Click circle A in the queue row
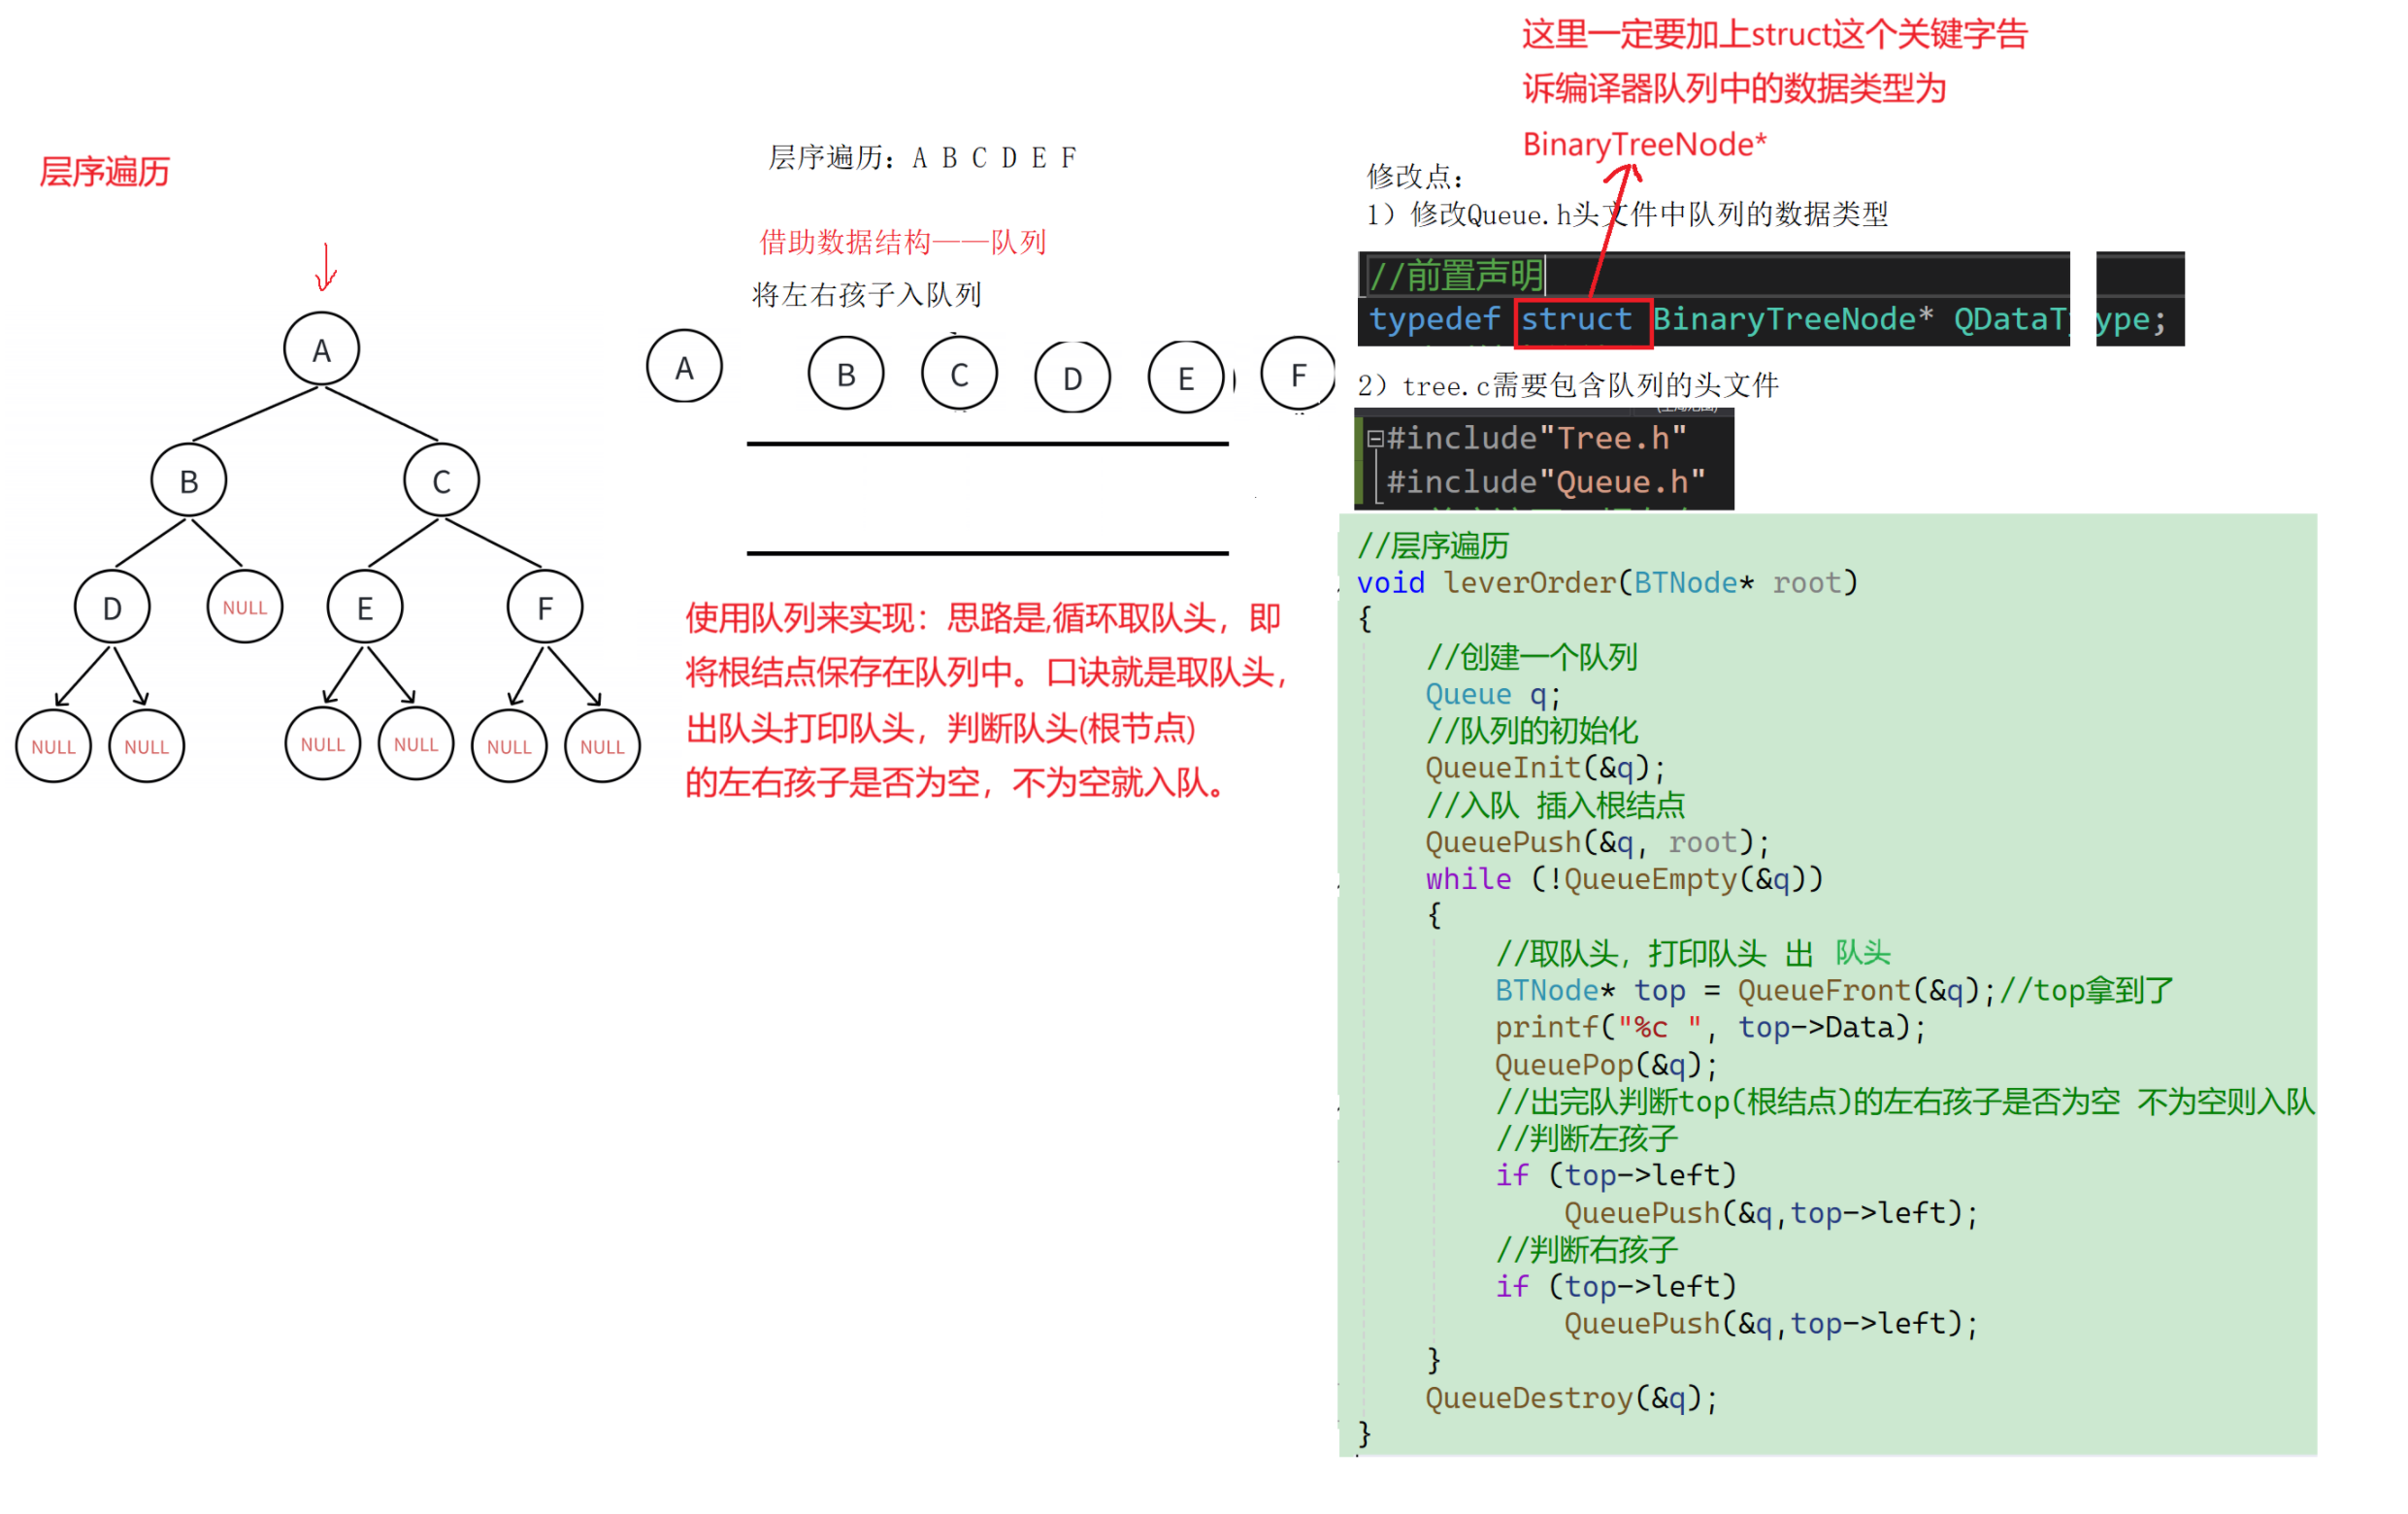The width and height of the screenshot is (2408, 1514). coord(684,368)
